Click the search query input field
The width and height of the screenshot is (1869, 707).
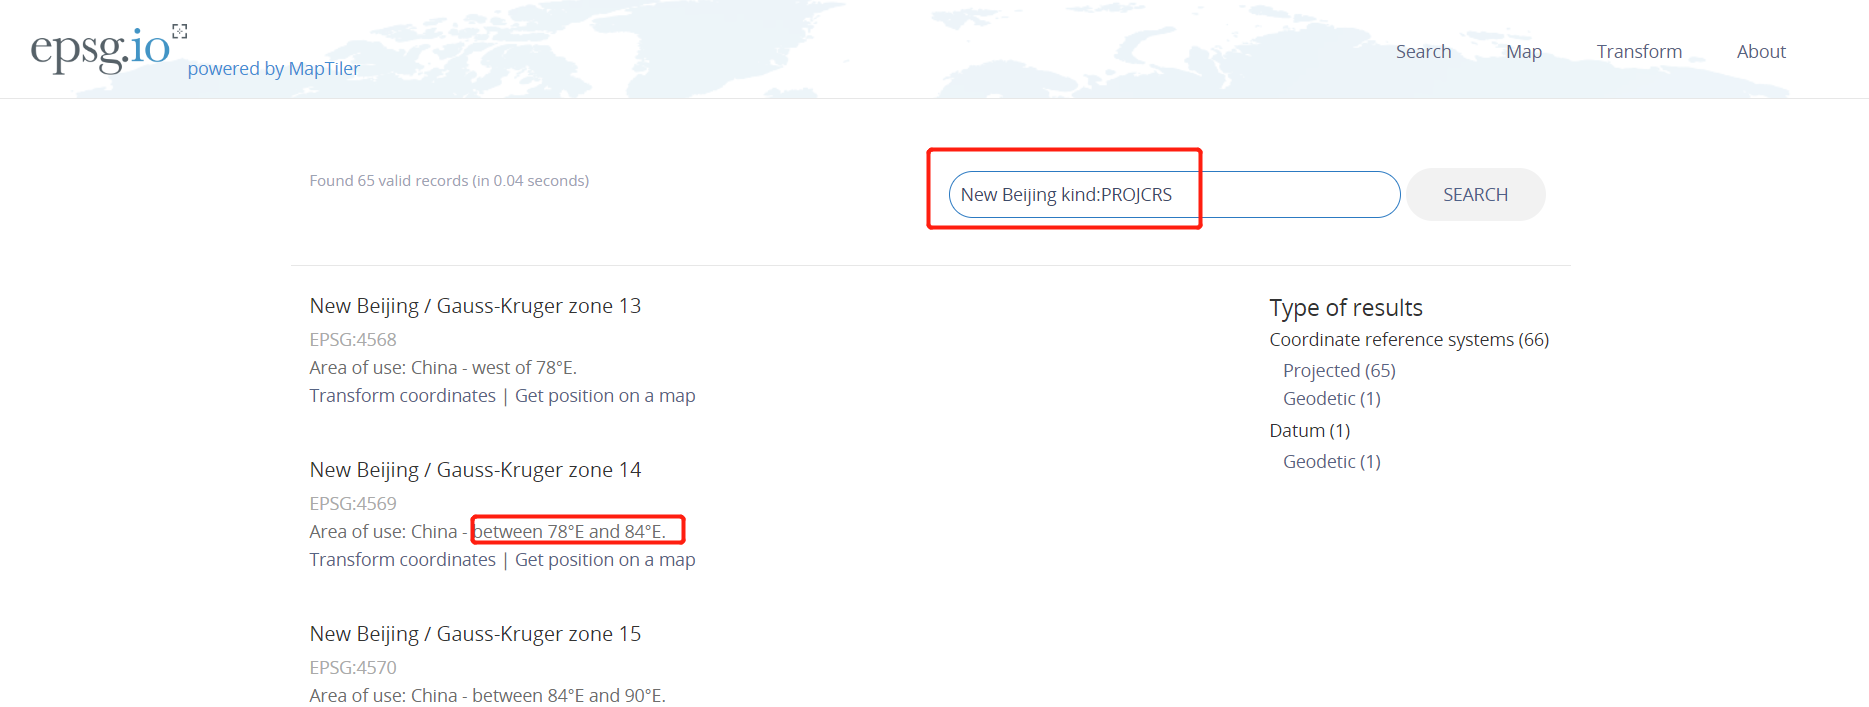[1172, 195]
